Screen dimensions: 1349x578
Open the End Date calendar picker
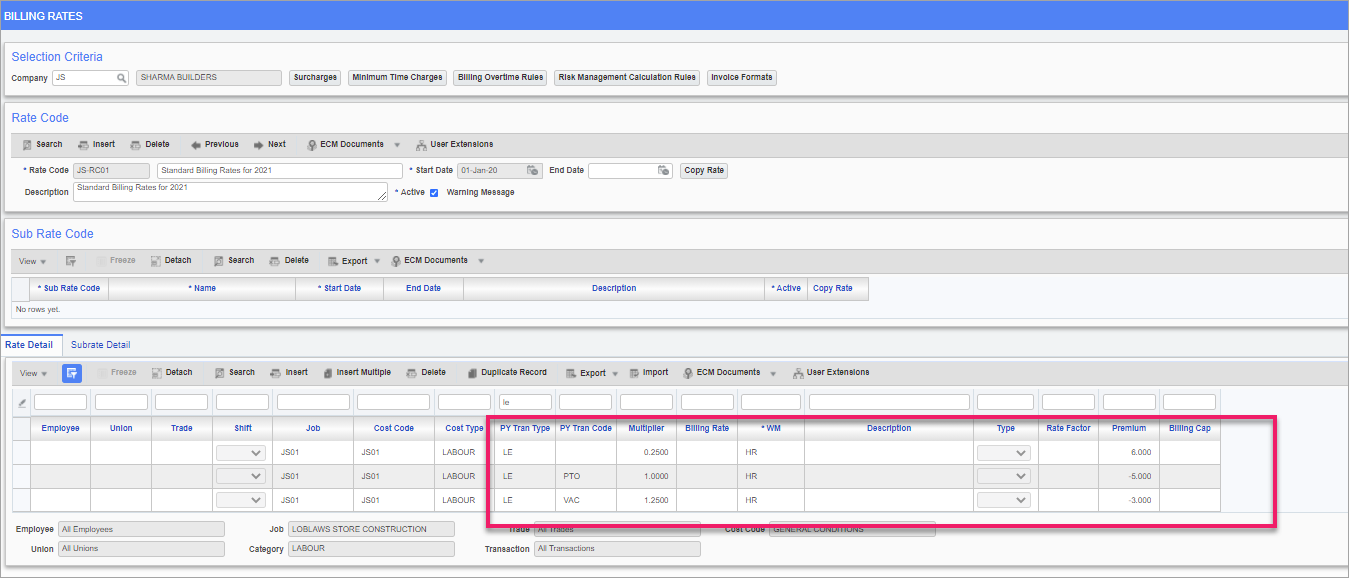pos(664,171)
